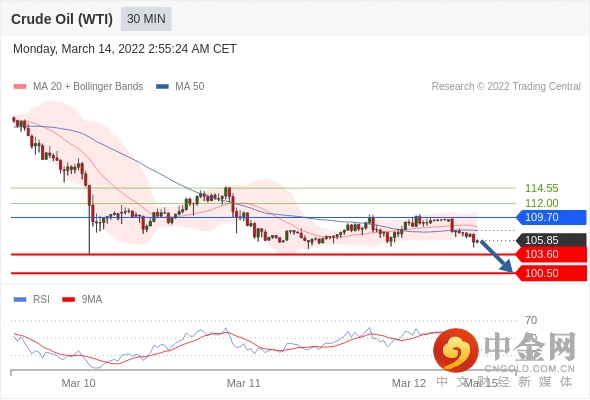Click the Crude Oil (WTI) title
Image resolution: width=590 pixels, height=400 pixels.
tap(62, 19)
